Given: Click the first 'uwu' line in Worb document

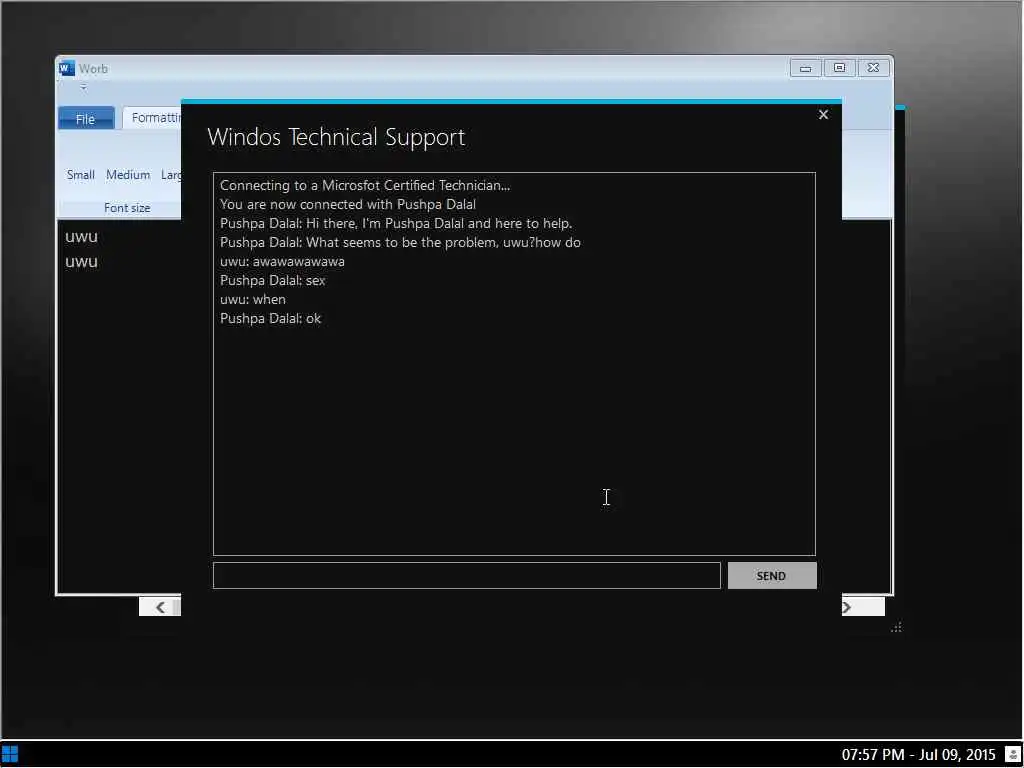Looking at the screenshot, I should [82, 236].
